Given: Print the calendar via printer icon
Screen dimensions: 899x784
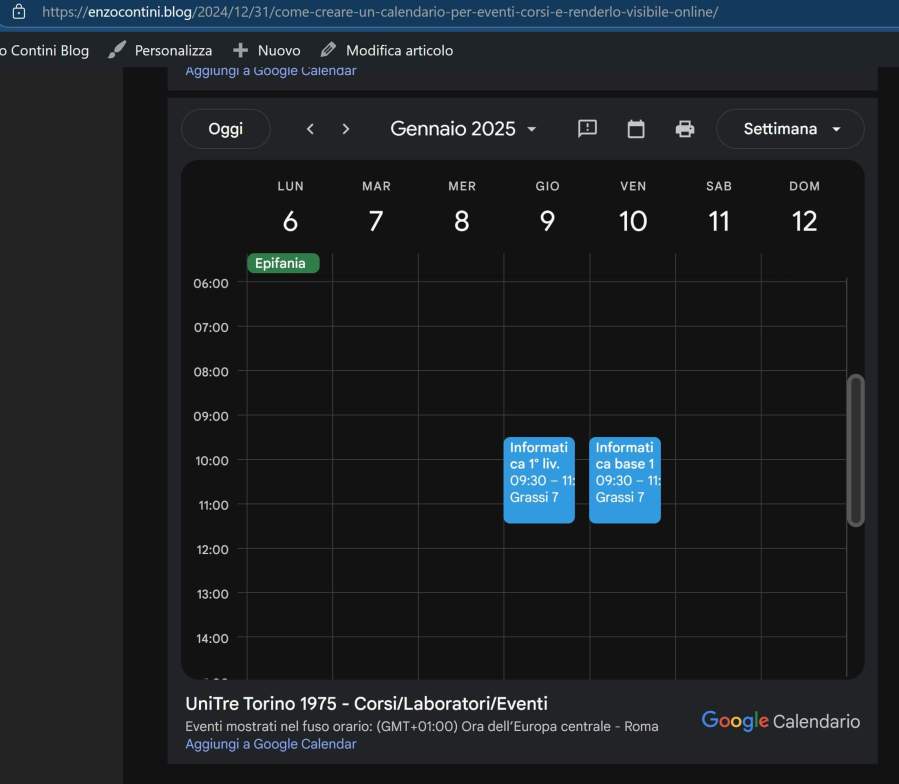Looking at the screenshot, I should [685, 129].
